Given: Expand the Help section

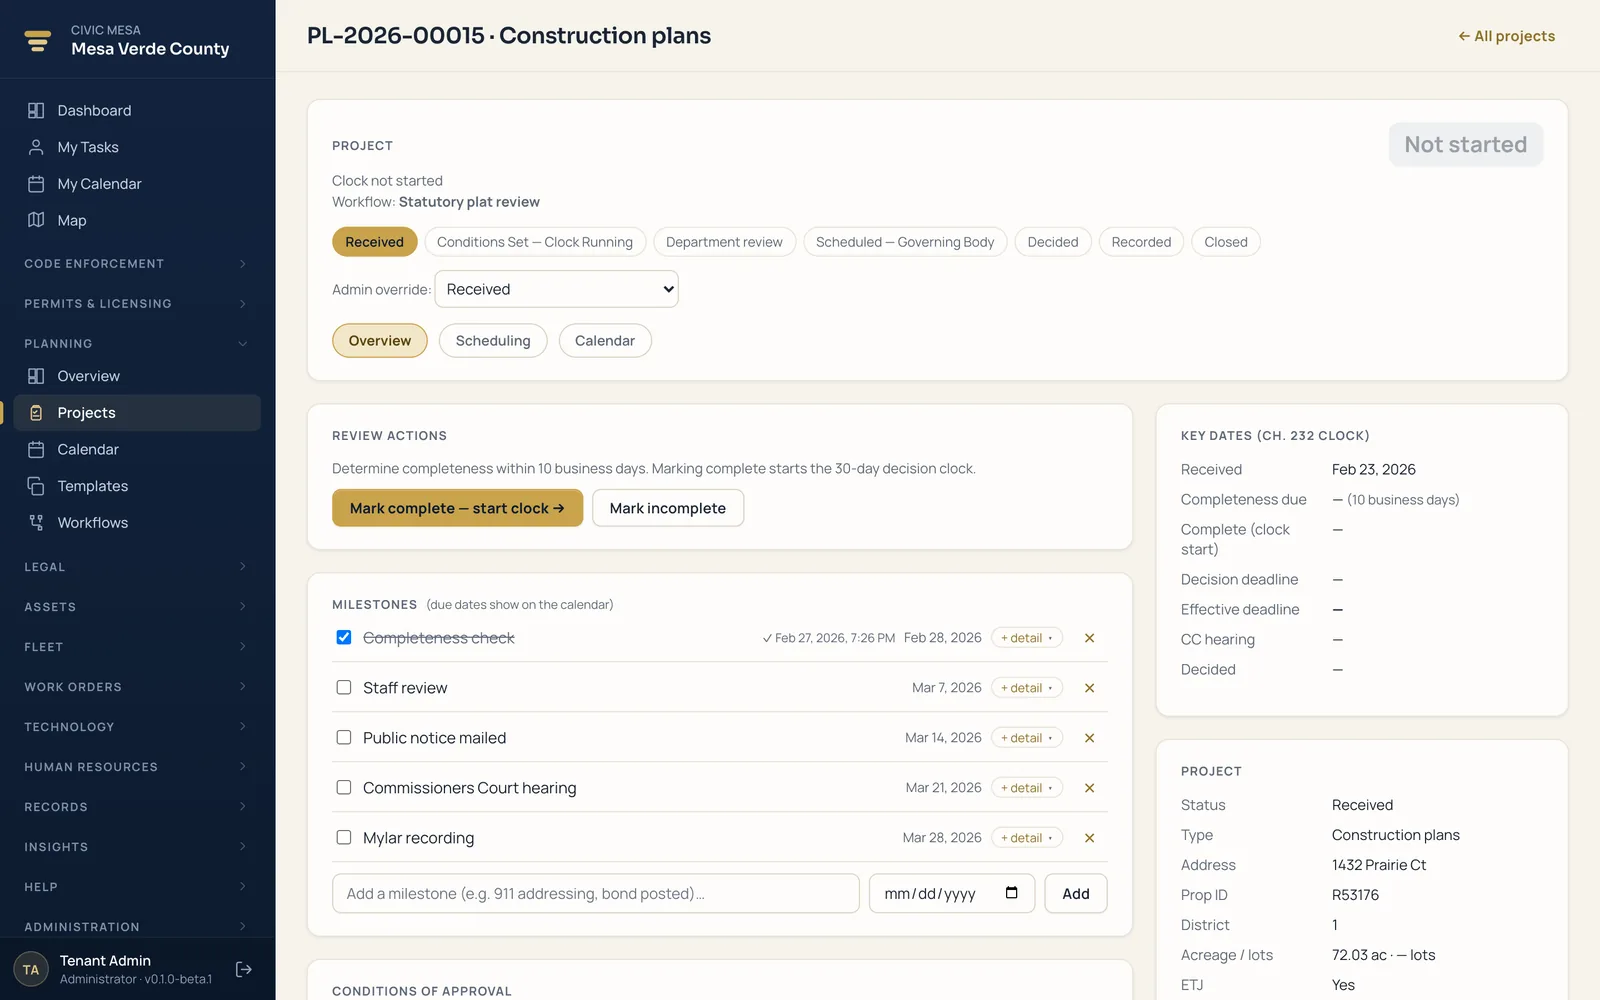Looking at the screenshot, I should pyautogui.click(x=137, y=887).
